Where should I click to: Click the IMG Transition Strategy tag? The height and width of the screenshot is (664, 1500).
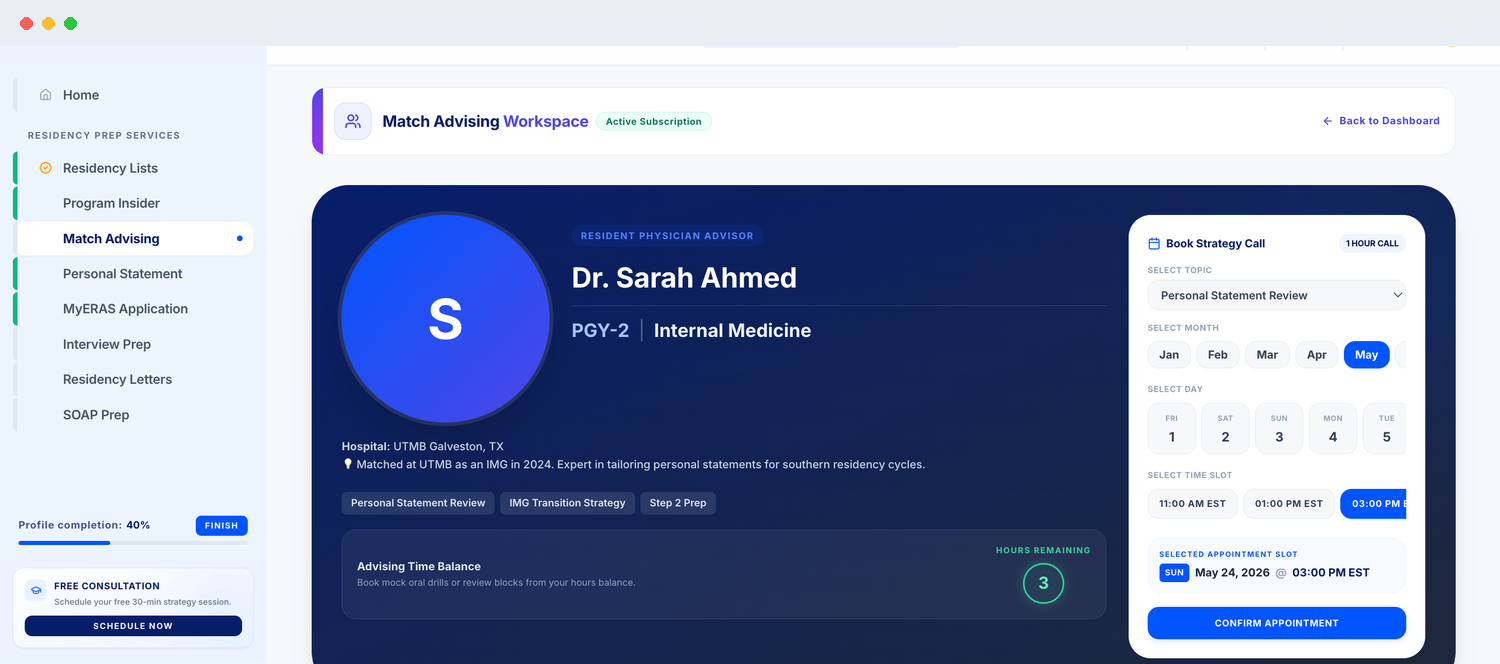pos(567,503)
